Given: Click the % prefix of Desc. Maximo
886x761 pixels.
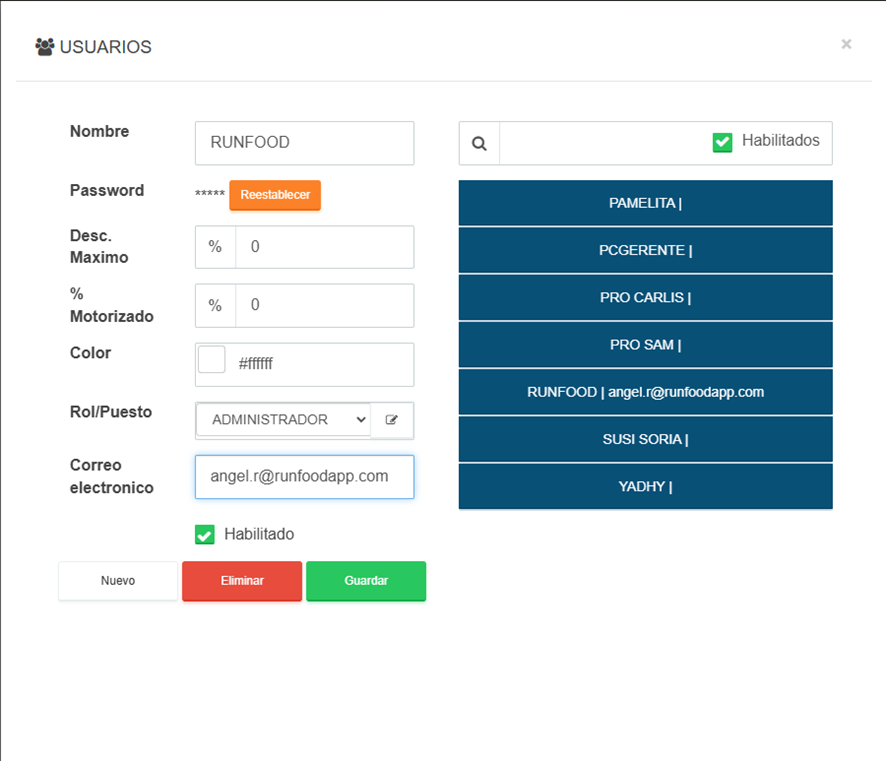Looking at the screenshot, I should click(215, 247).
